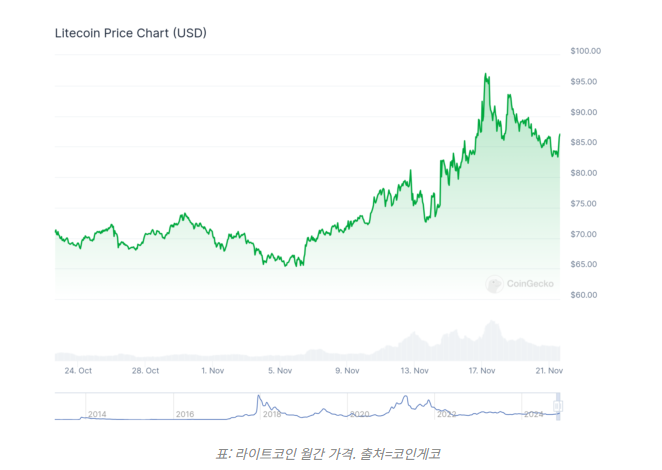662x470 pixels.
Task: Click the Litecoin Price Chart (USD) title
Action: click(131, 34)
